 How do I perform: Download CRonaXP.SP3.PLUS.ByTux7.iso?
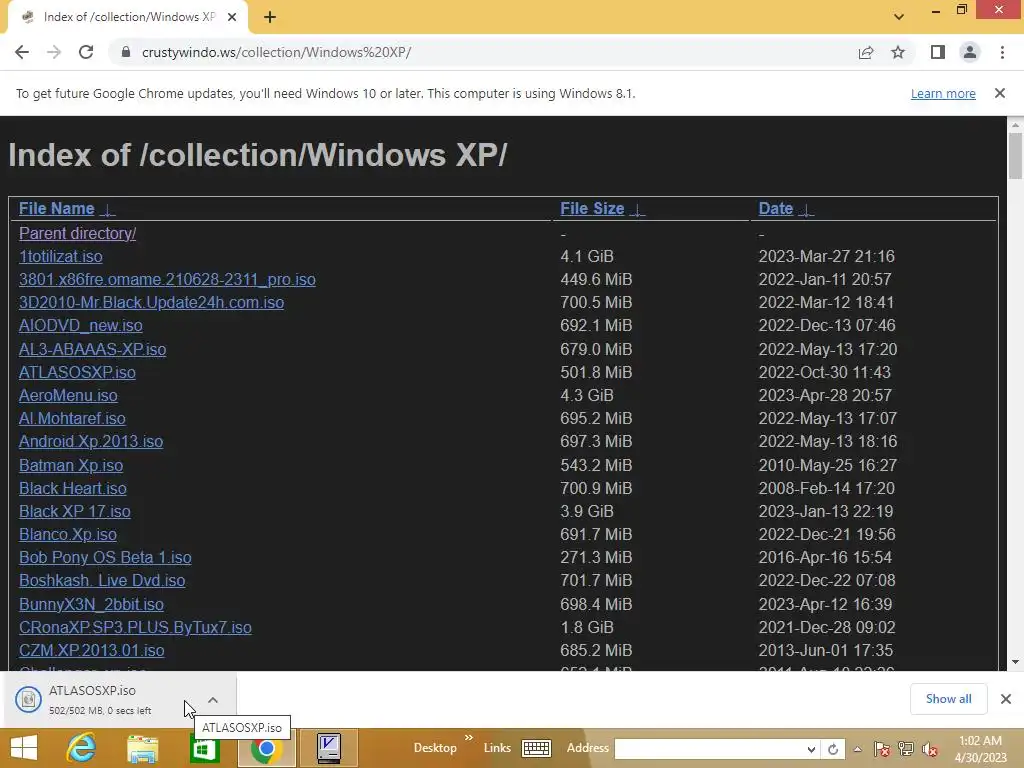pos(135,627)
